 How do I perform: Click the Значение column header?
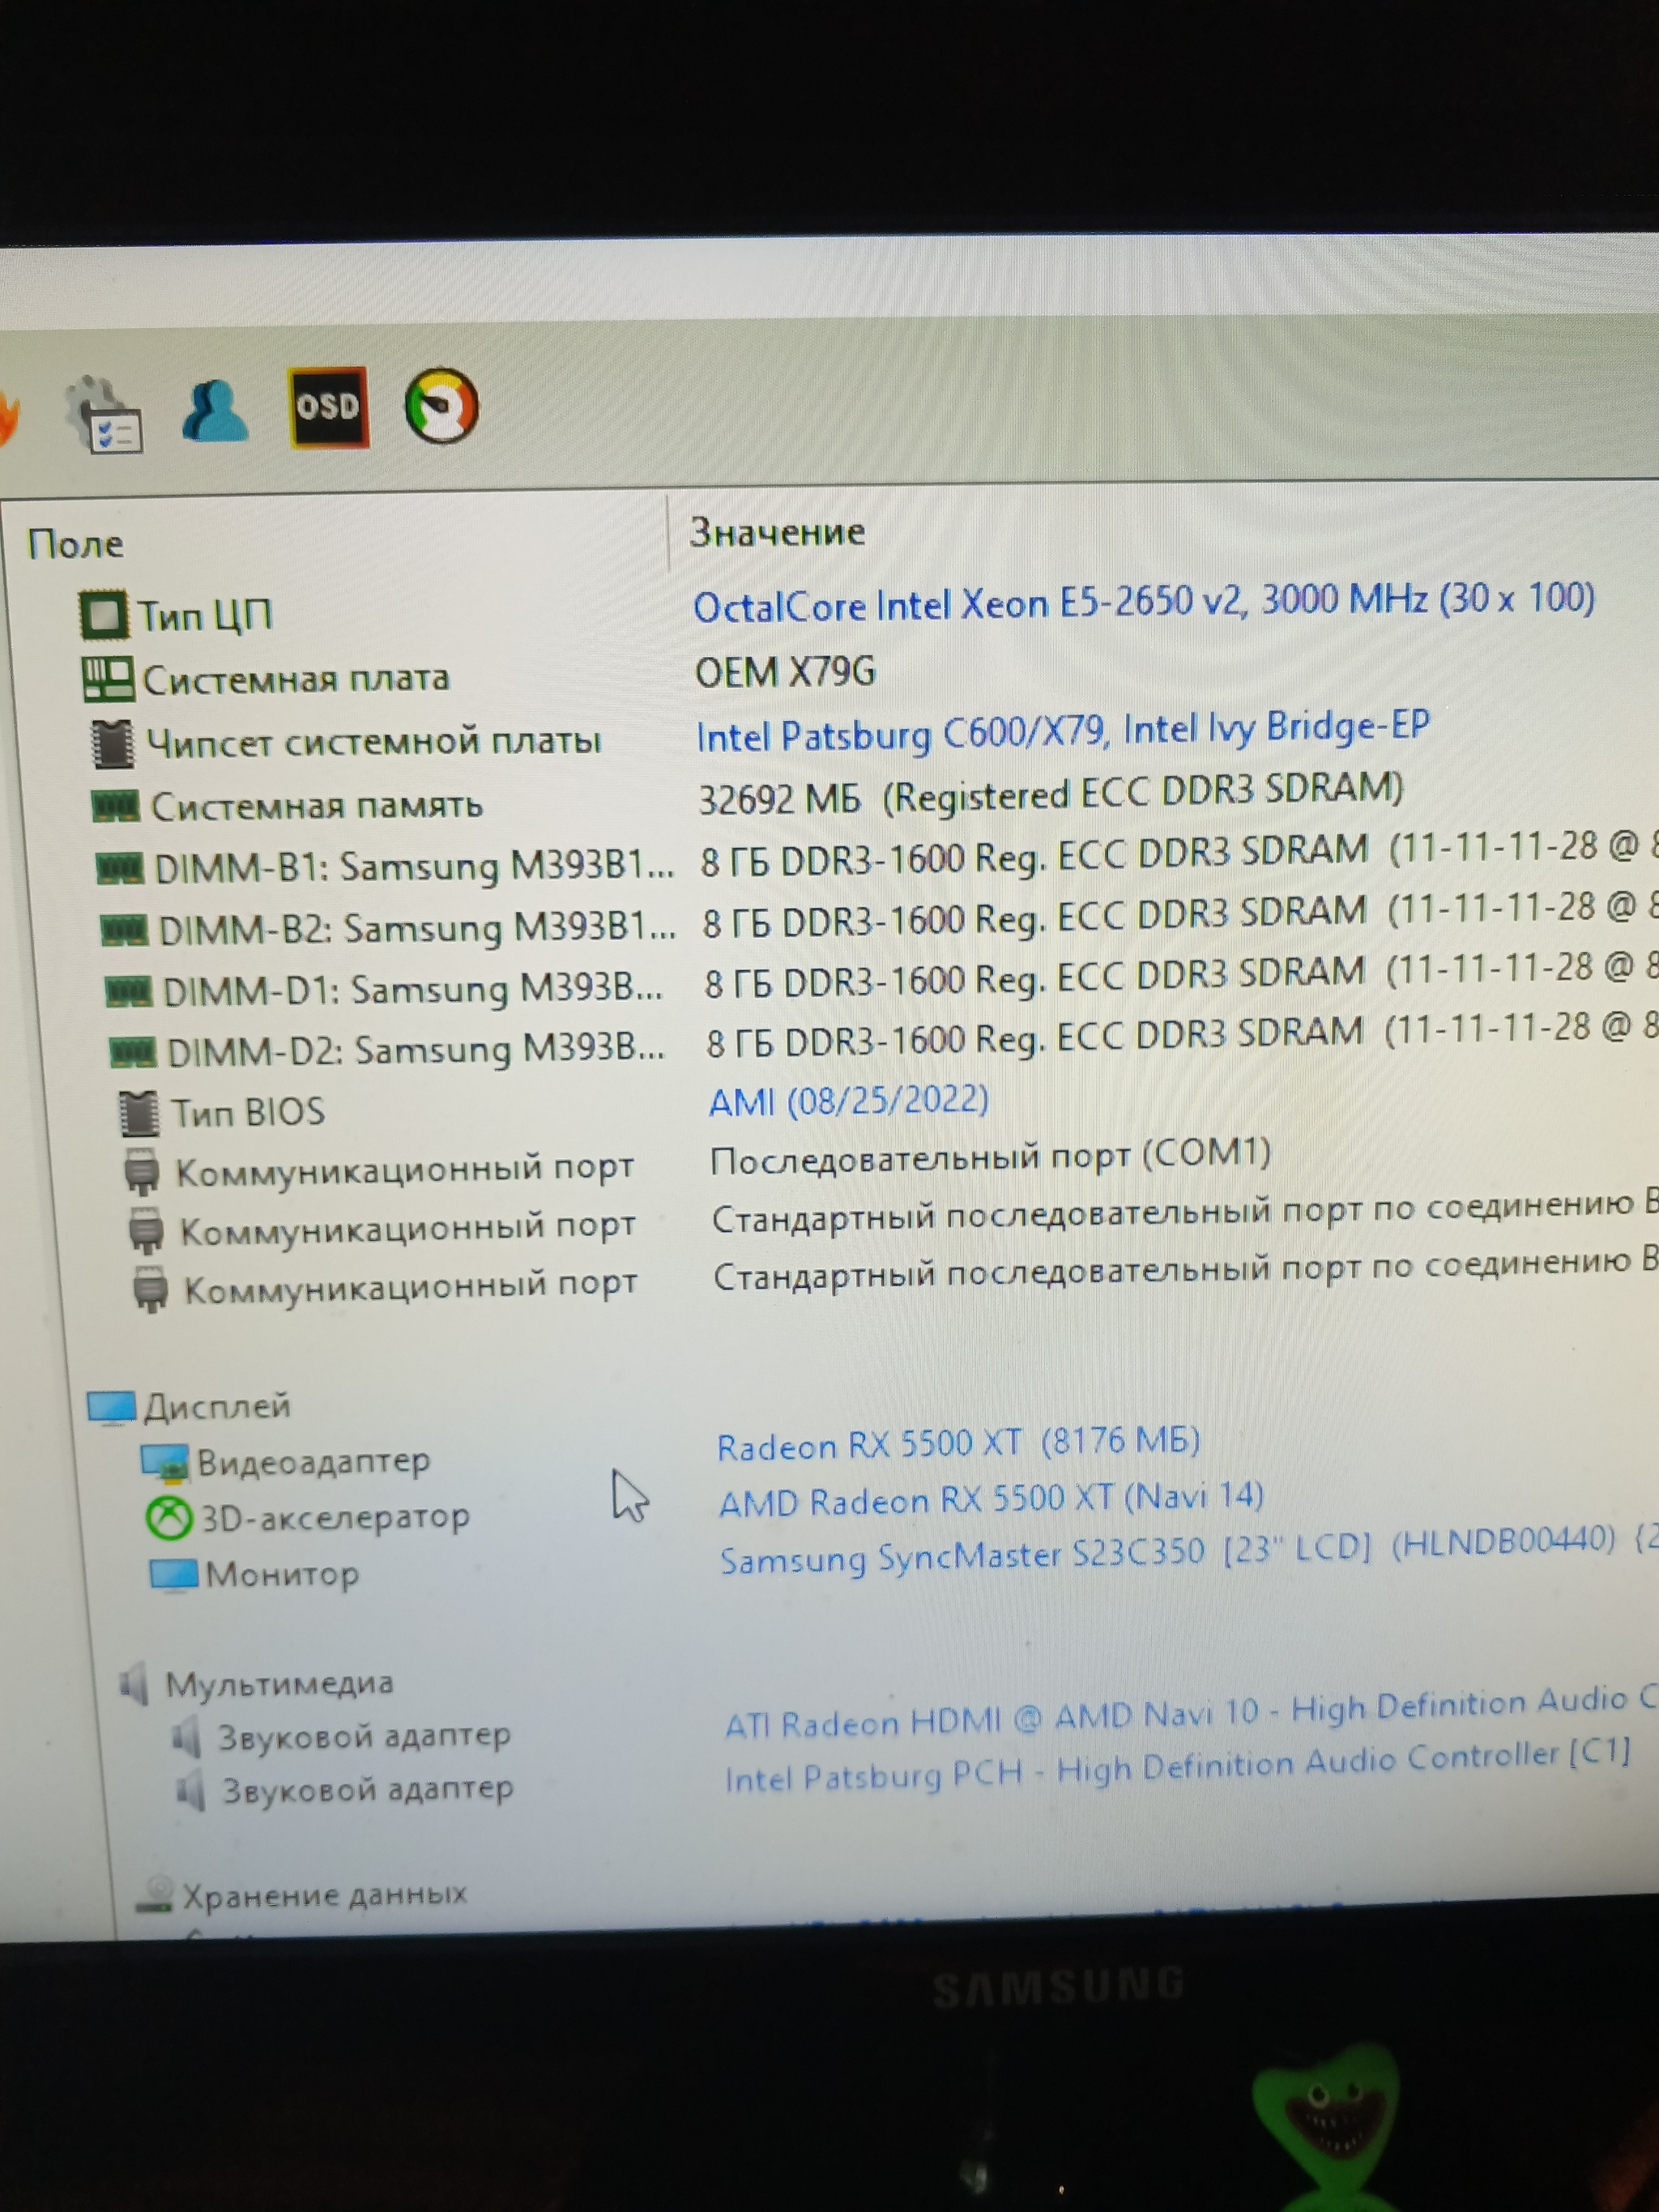point(777,531)
